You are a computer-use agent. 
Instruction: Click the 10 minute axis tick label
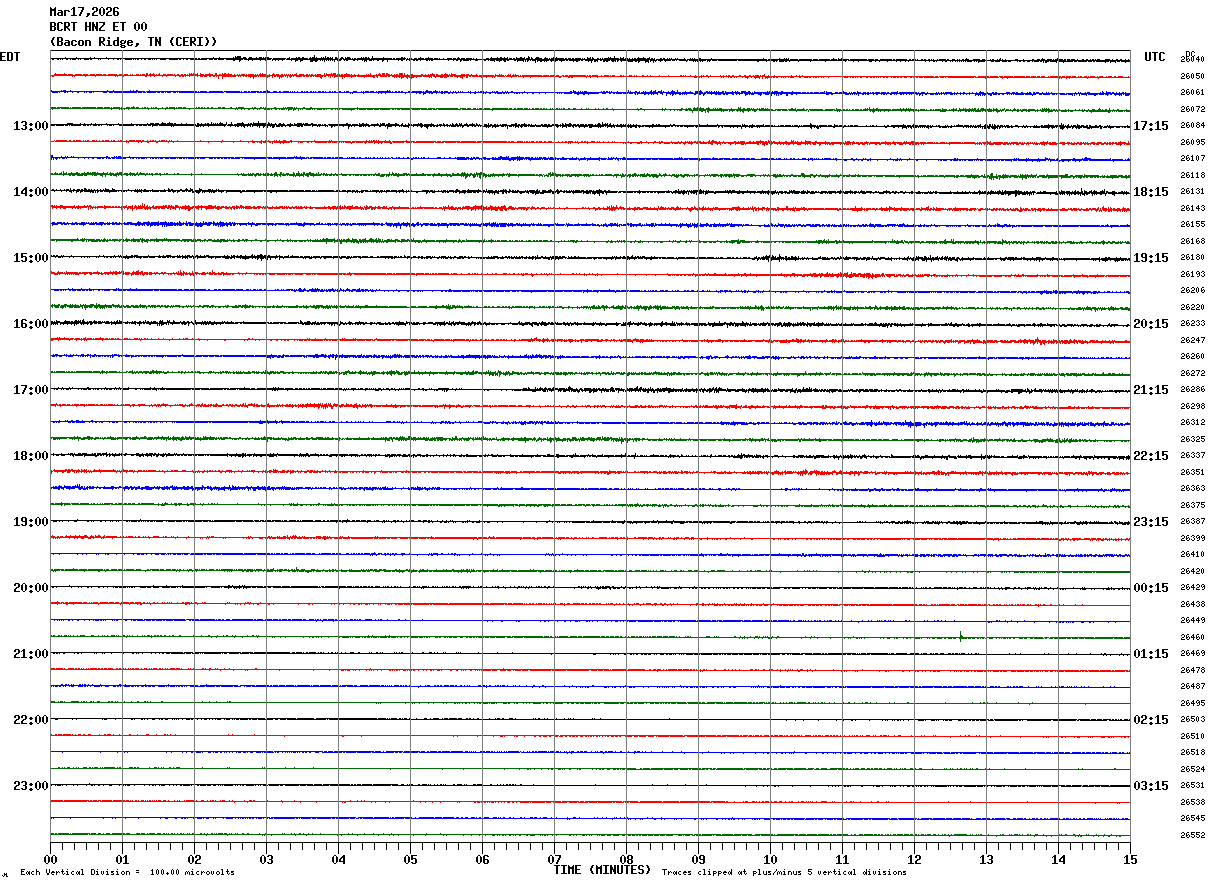pyautogui.click(x=770, y=860)
